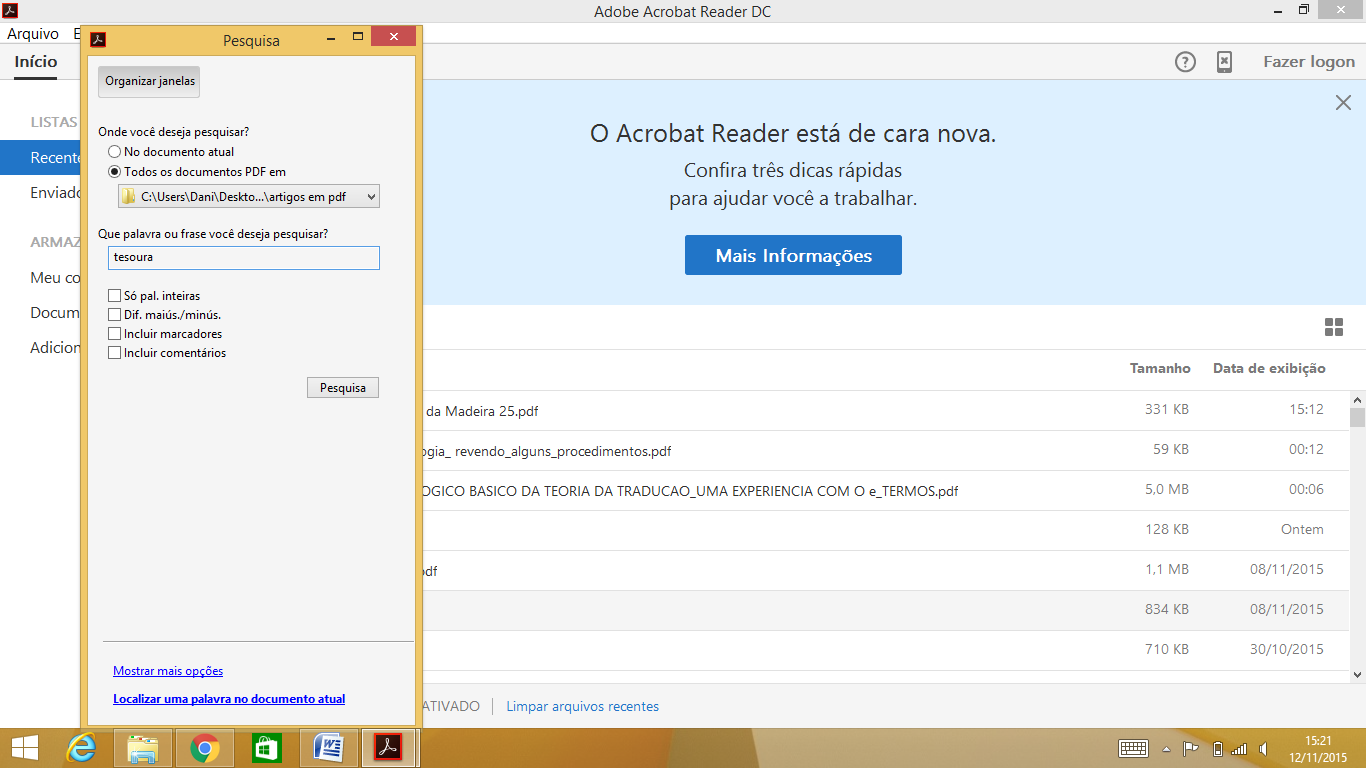Open File Explorer from taskbar
The height and width of the screenshot is (768, 1366).
(143, 748)
